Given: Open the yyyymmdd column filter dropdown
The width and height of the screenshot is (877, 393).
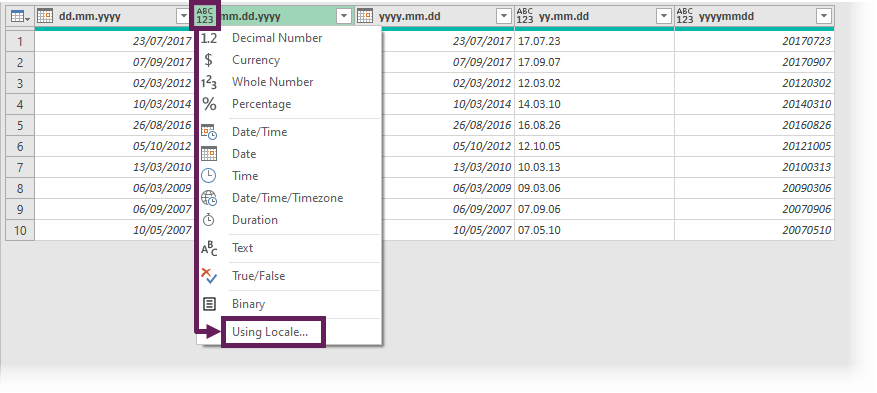Looking at the screenshot, I should tap(824, 17).
